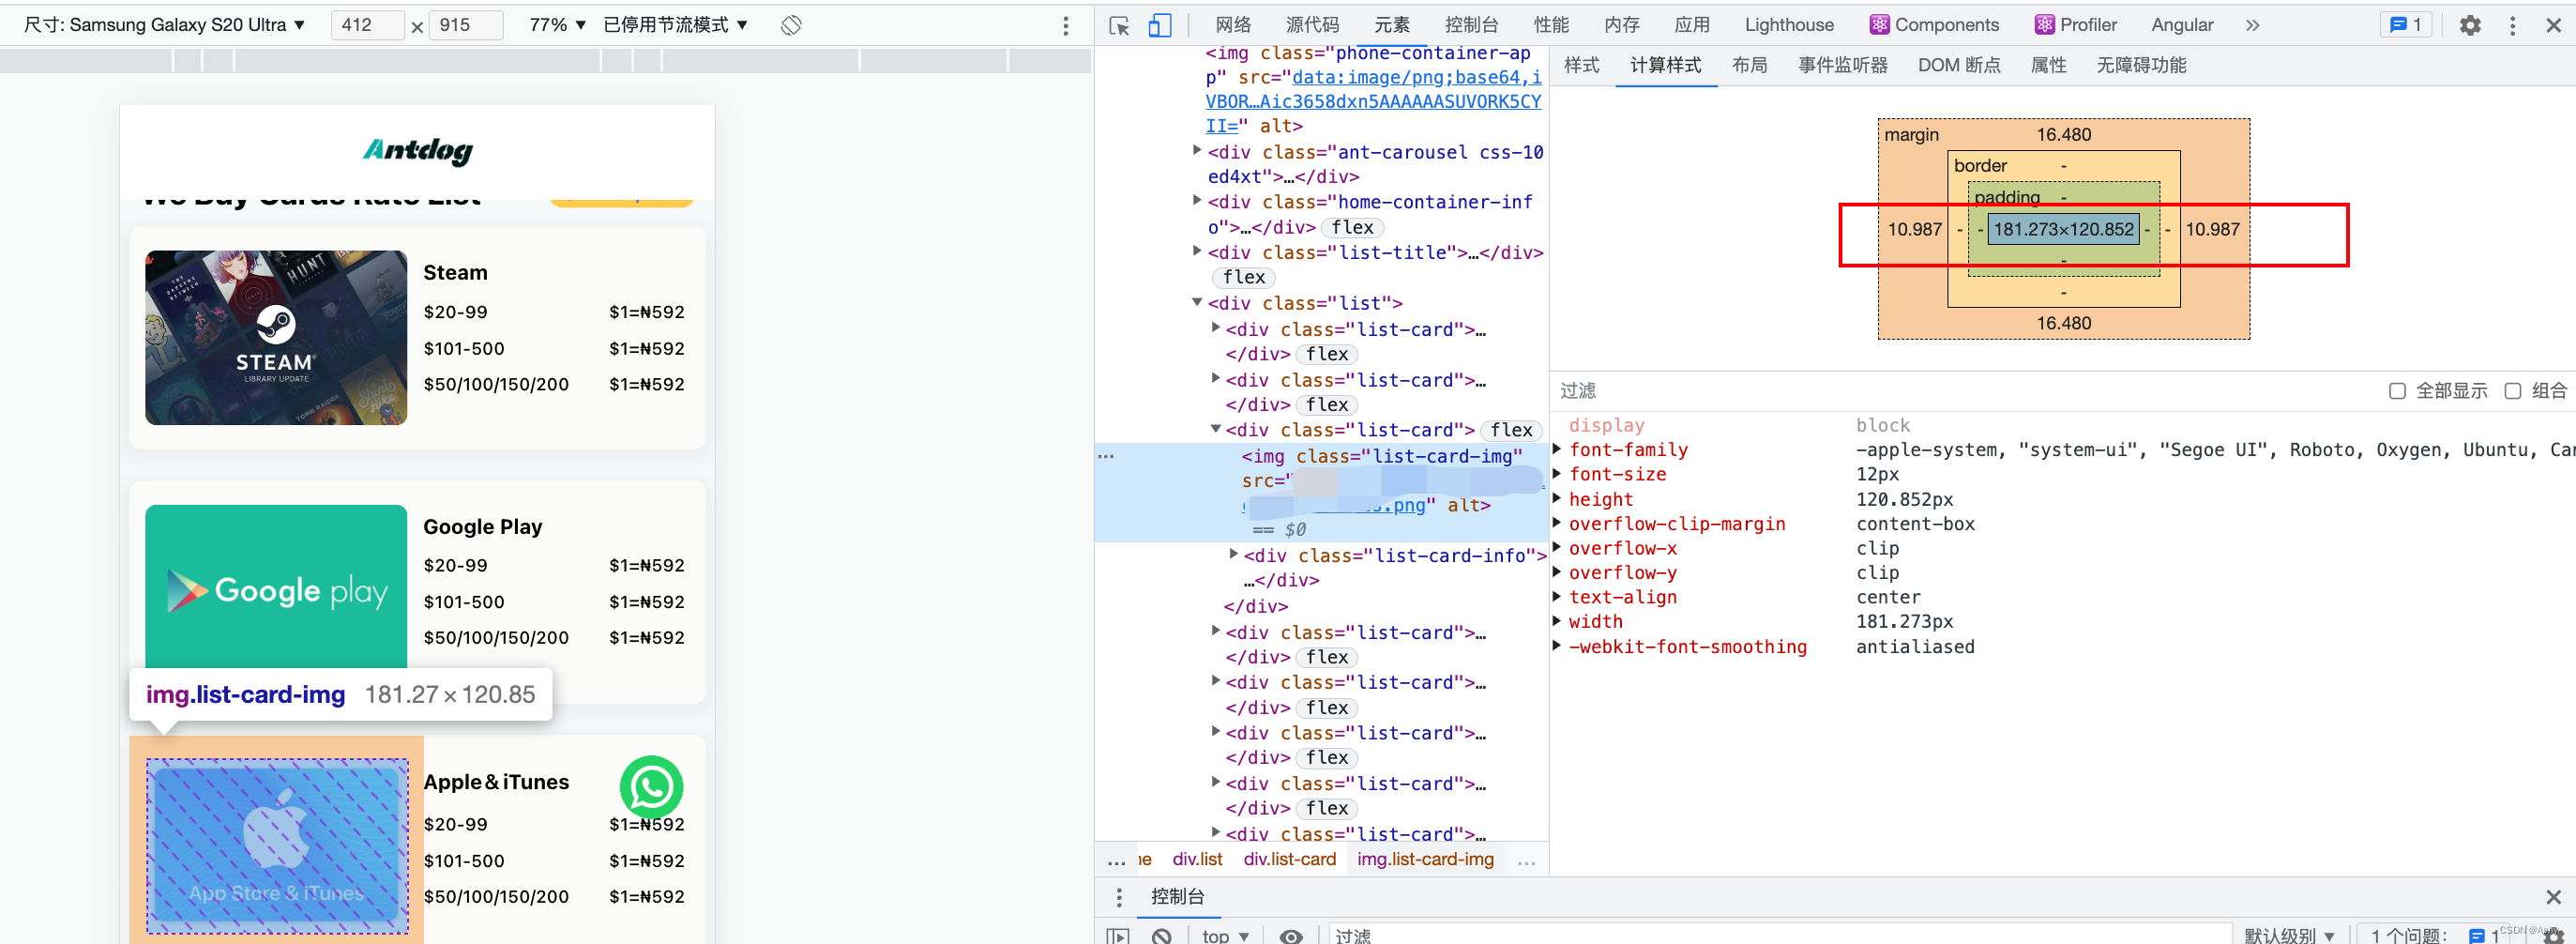
Task: Open row actions dots beside selected img node
Action: point(1106,456)
